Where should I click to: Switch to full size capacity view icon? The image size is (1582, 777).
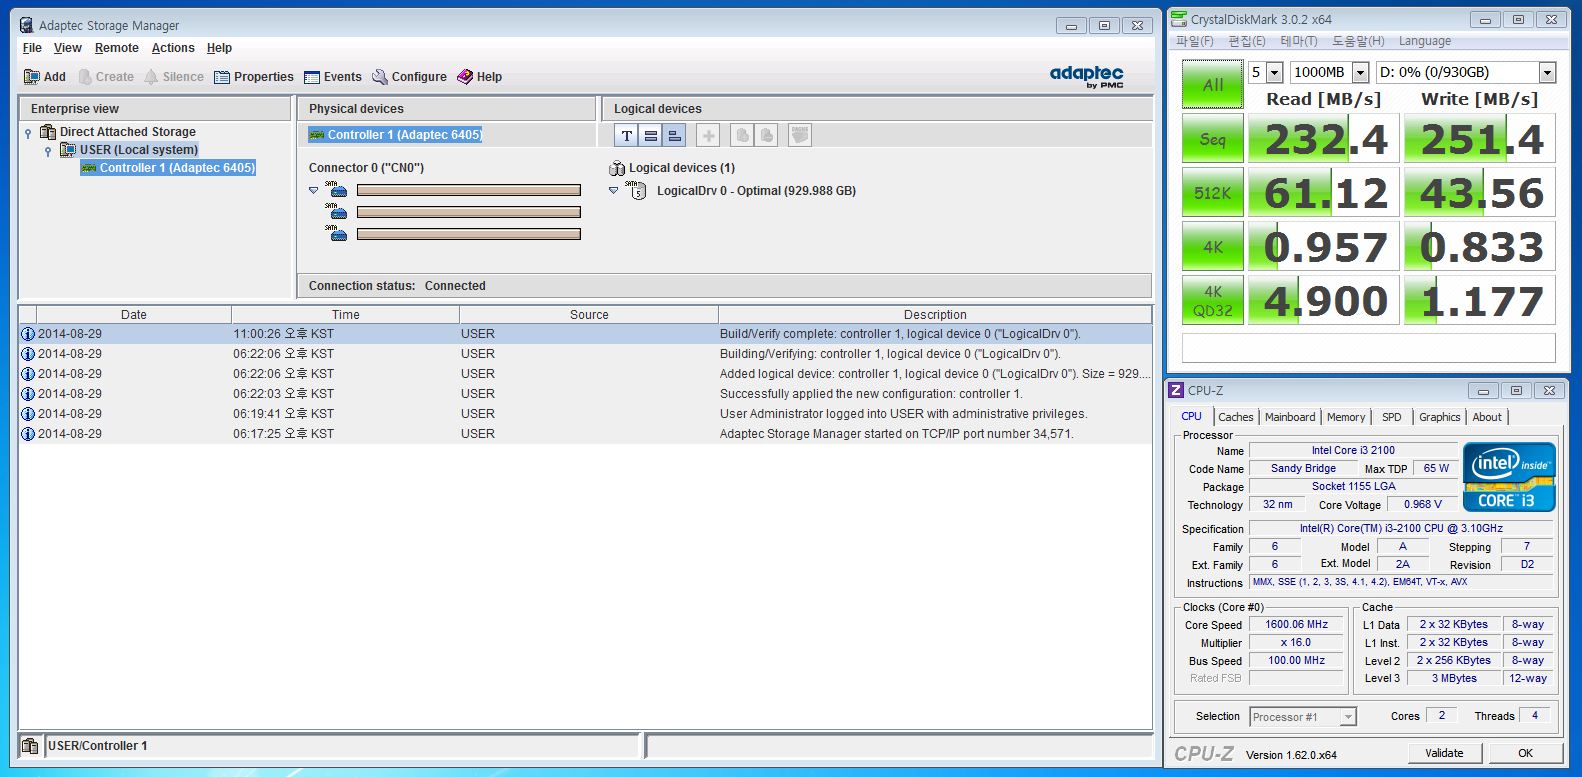click(x=651, y=135)
